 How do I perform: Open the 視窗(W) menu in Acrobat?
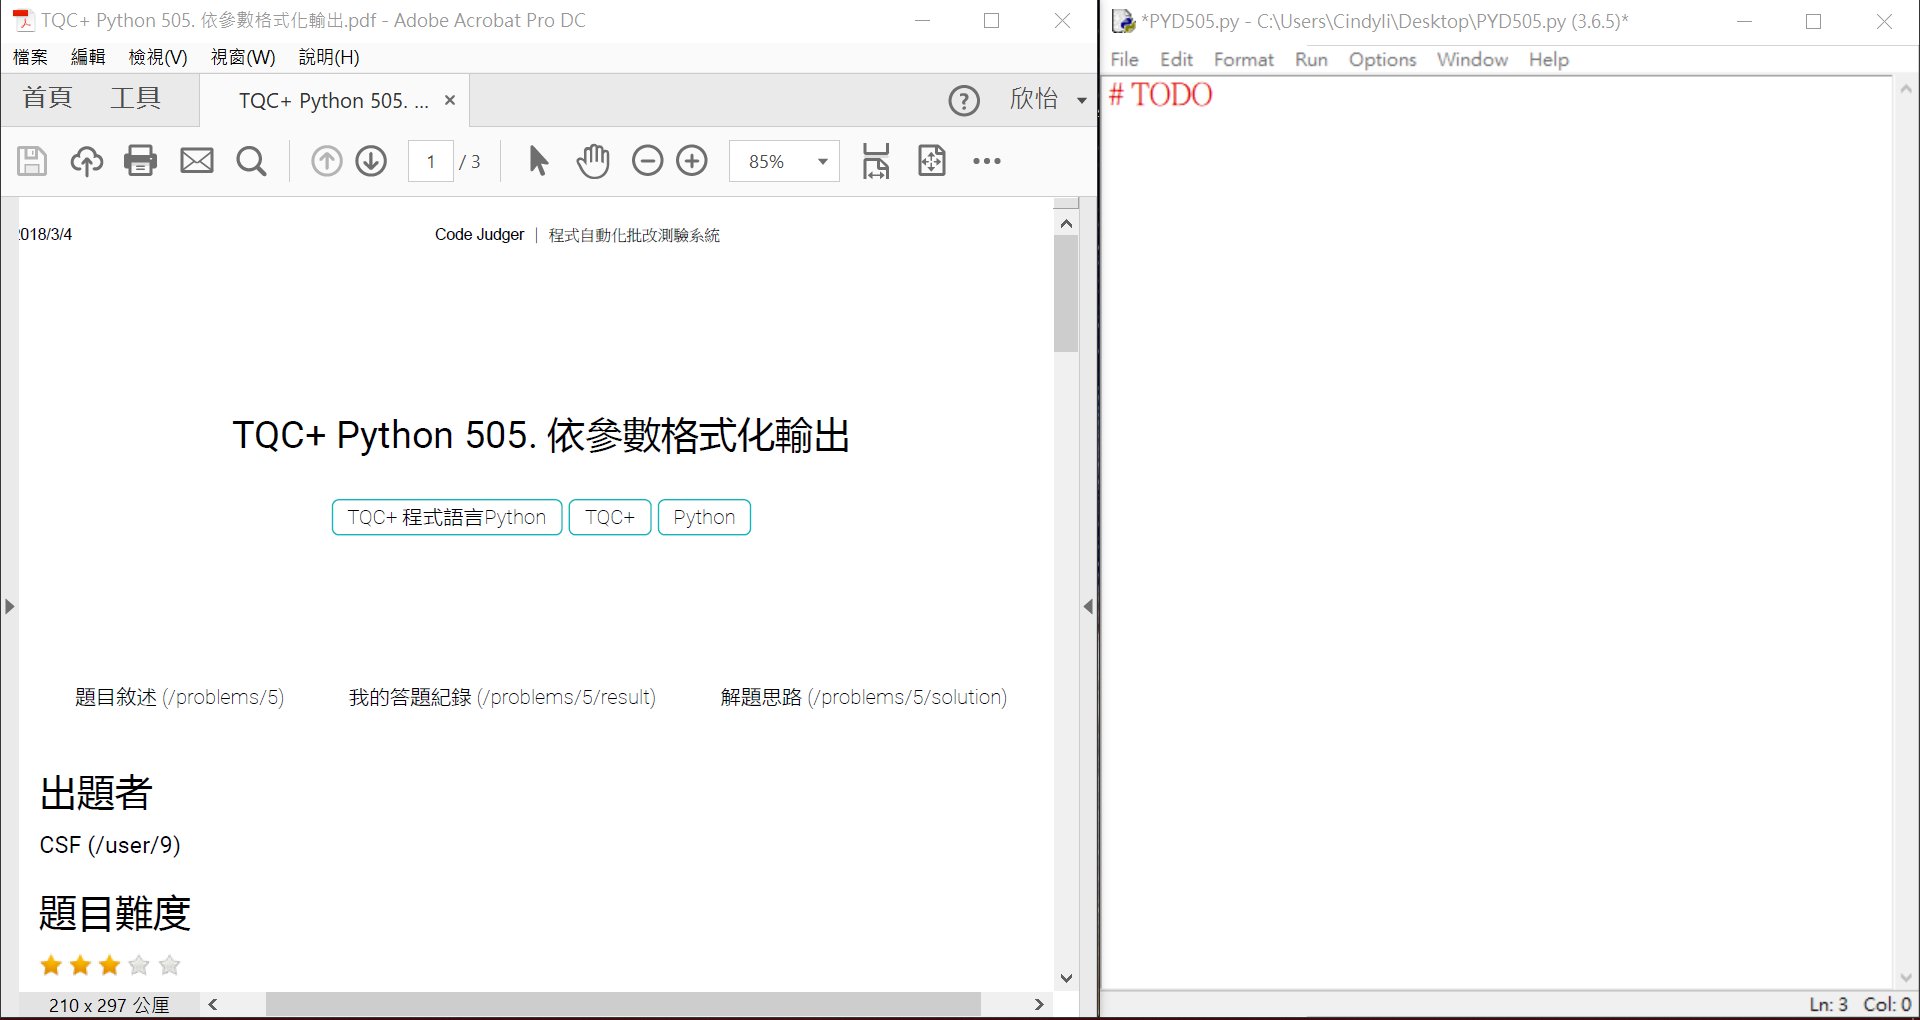click(x=243, y=57)
